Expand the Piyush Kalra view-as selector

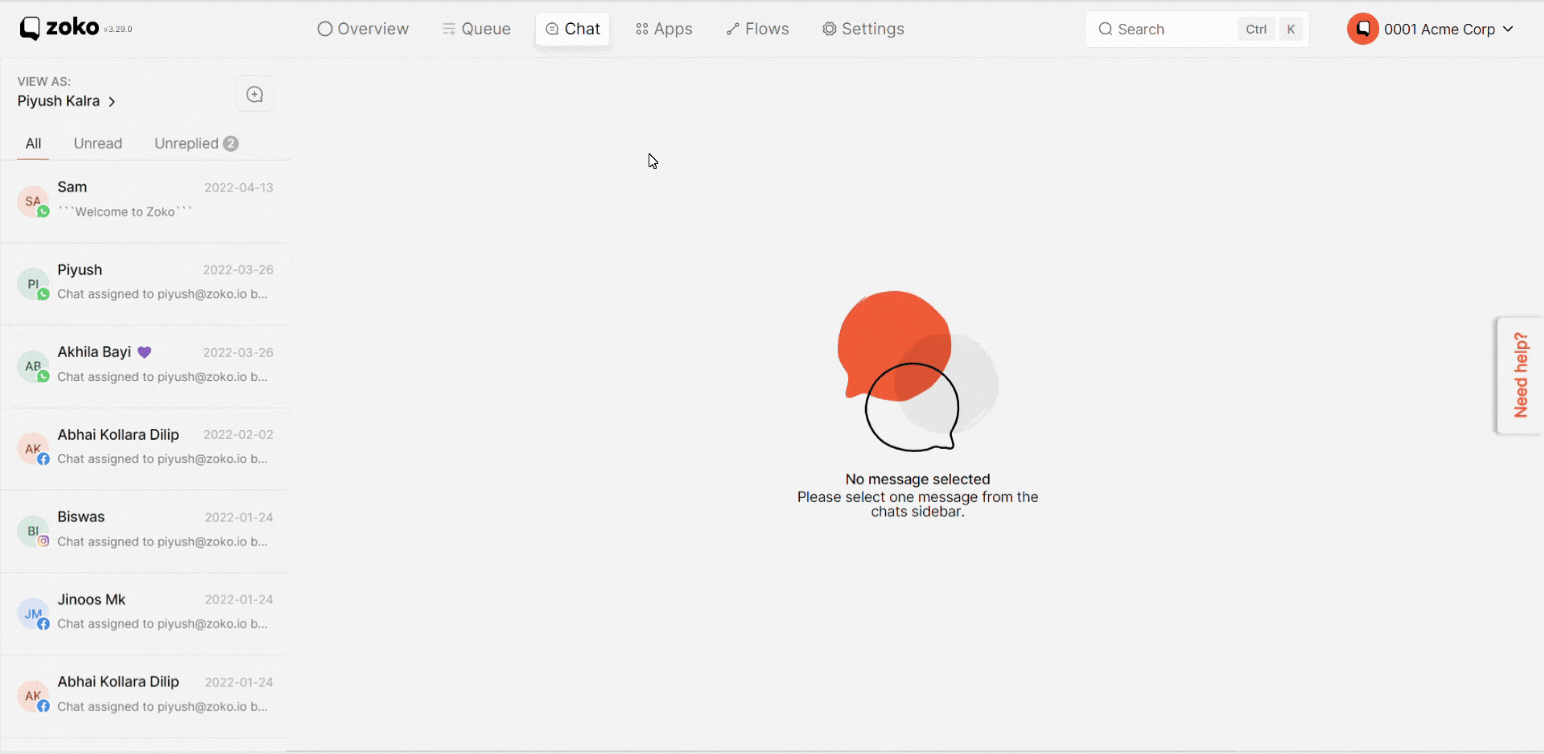pyautogui.click(x=67, y=101)
